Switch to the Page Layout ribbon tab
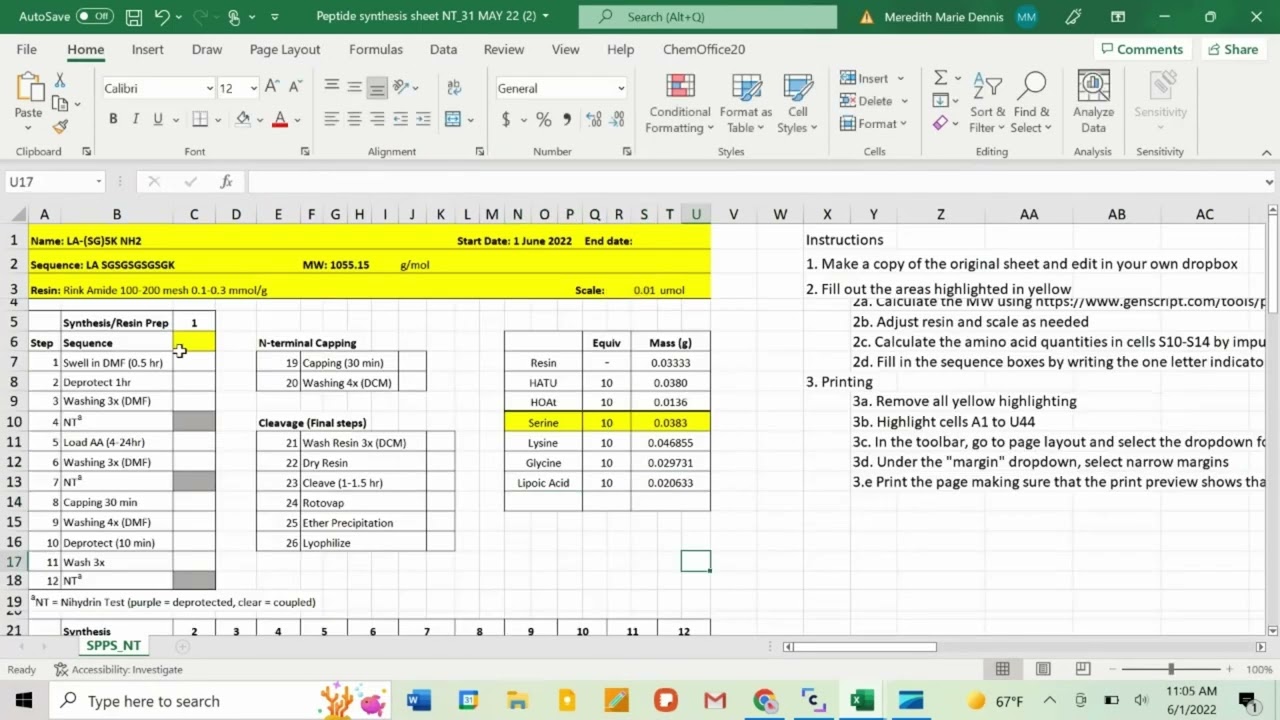Screen dimensions: 1280x720 285,49
